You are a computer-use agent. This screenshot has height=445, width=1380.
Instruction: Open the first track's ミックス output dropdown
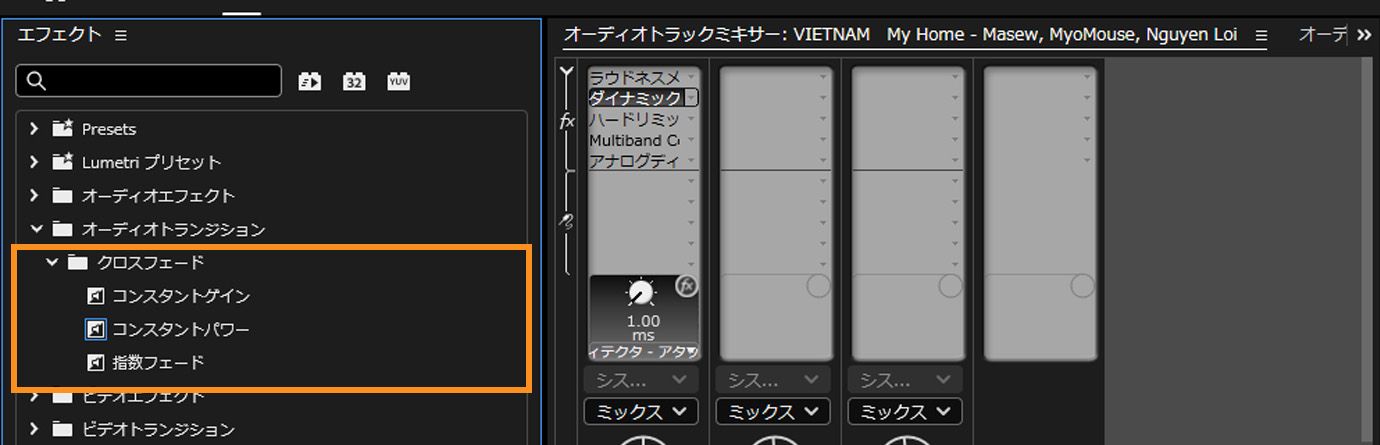(x=641, y=412)
